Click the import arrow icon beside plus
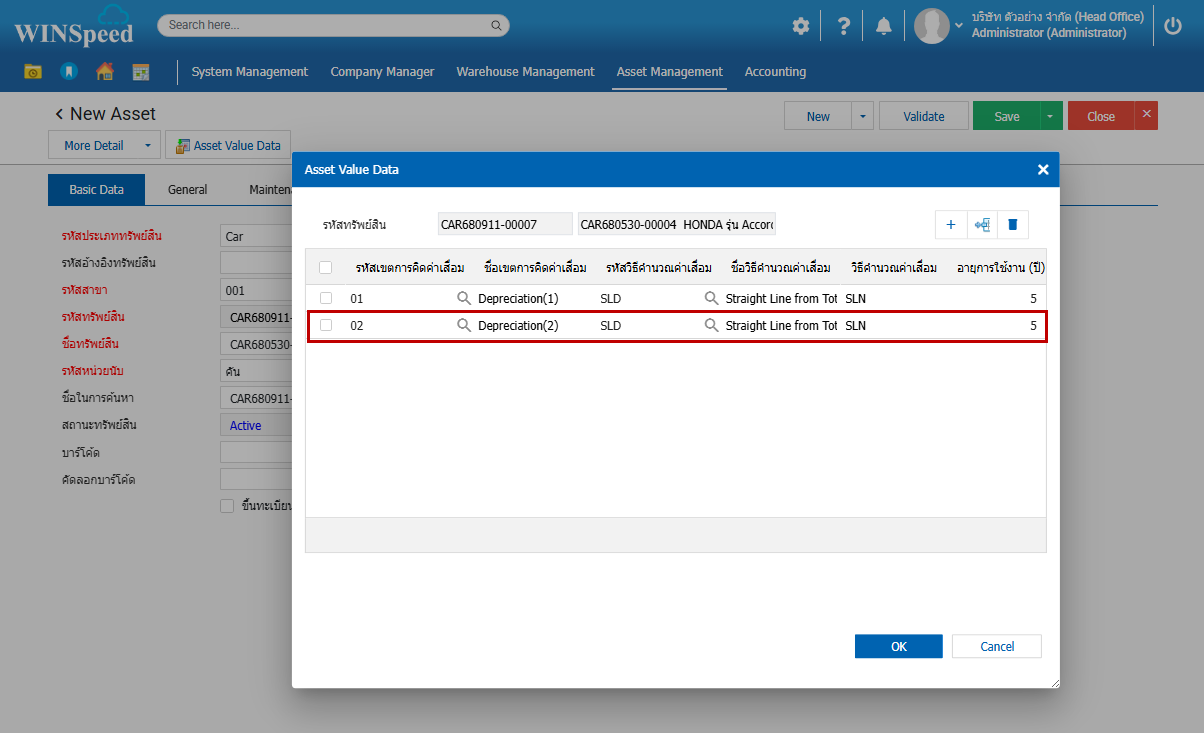 982,225
